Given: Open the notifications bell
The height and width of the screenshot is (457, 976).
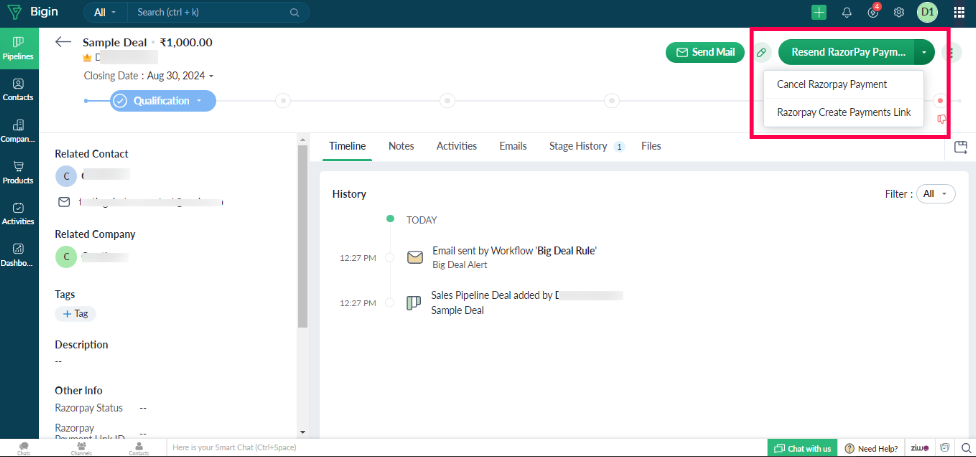Looking at the screenshot, I should pyautogui.click(x=847, y=12).
